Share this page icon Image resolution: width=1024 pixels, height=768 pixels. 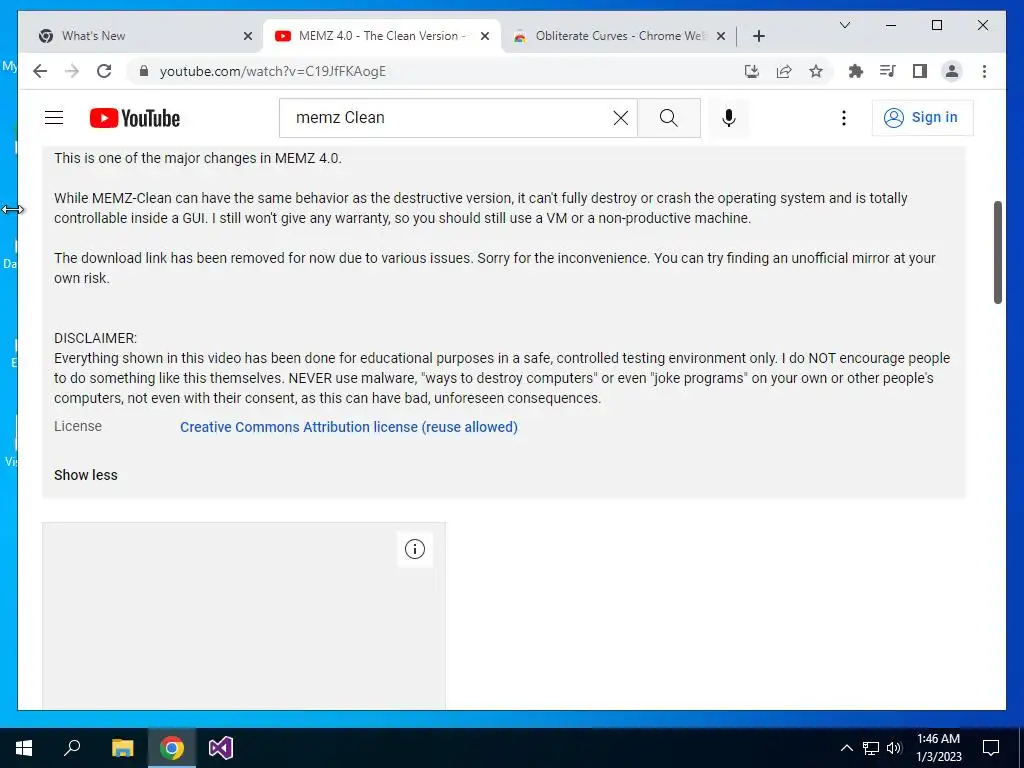[784, 71]
